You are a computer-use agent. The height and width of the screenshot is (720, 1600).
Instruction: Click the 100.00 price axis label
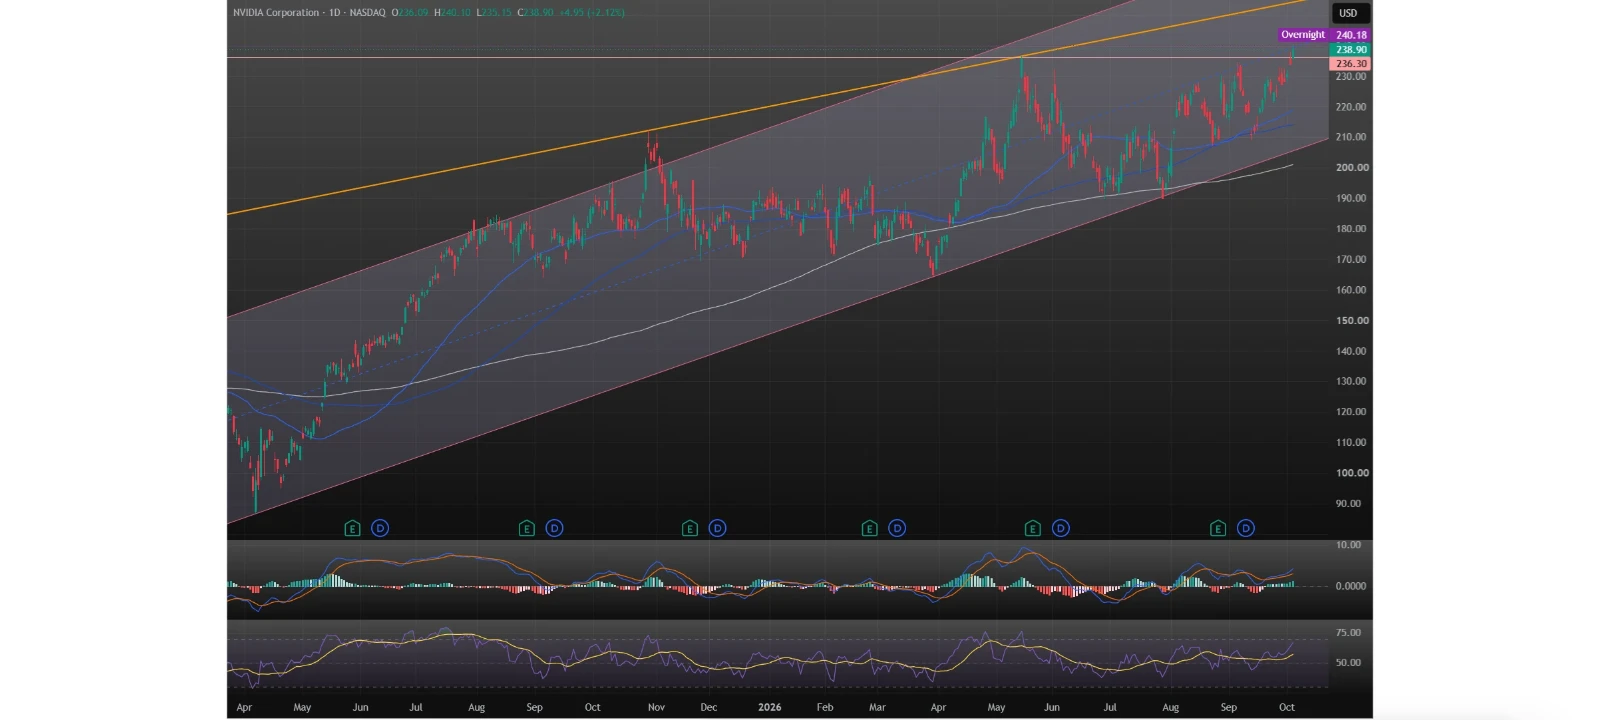click(x=1352, y=473)
